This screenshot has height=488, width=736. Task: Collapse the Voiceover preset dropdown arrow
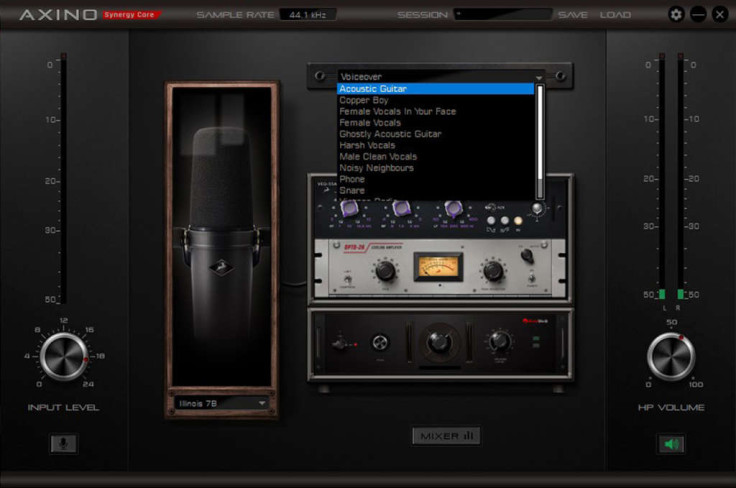point(539,77)
